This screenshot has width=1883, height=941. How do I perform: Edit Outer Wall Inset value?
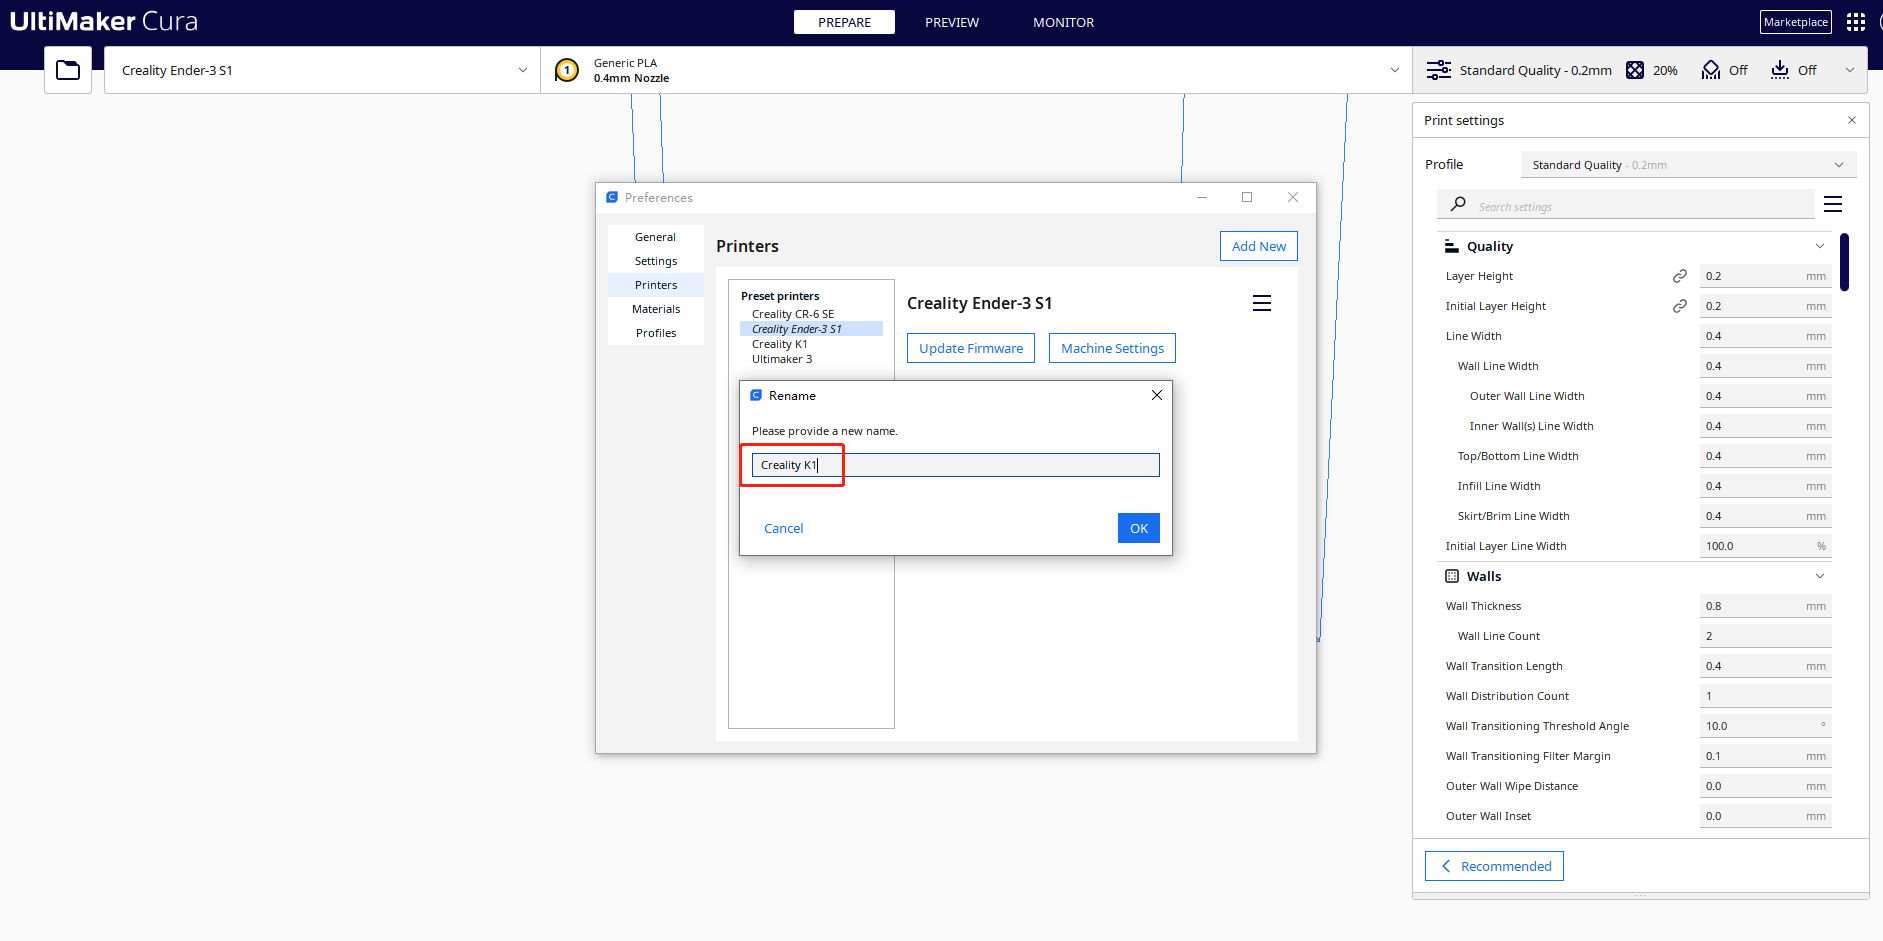pyautogui.click(x=1766, y=816)
